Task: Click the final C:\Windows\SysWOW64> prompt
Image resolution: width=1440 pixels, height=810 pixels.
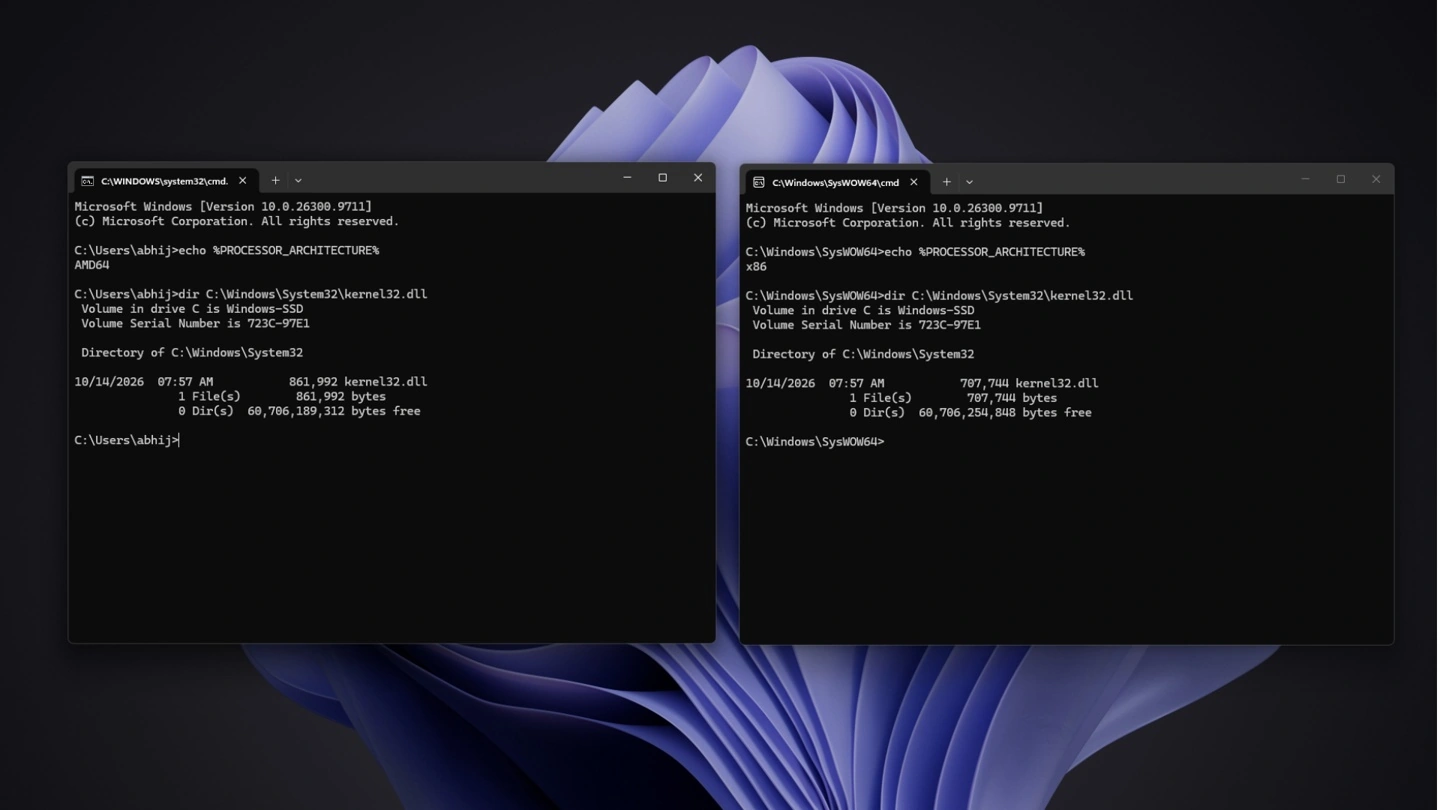Action: point(815,441)
